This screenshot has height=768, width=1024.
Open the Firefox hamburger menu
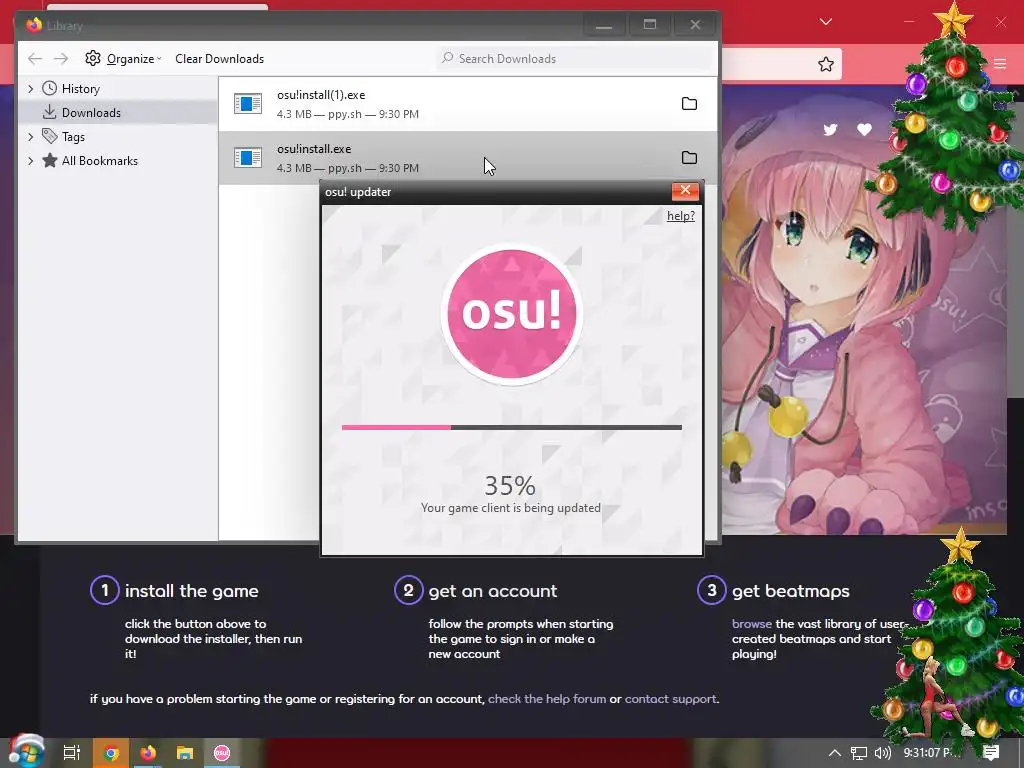click(x=1000, y=64)
